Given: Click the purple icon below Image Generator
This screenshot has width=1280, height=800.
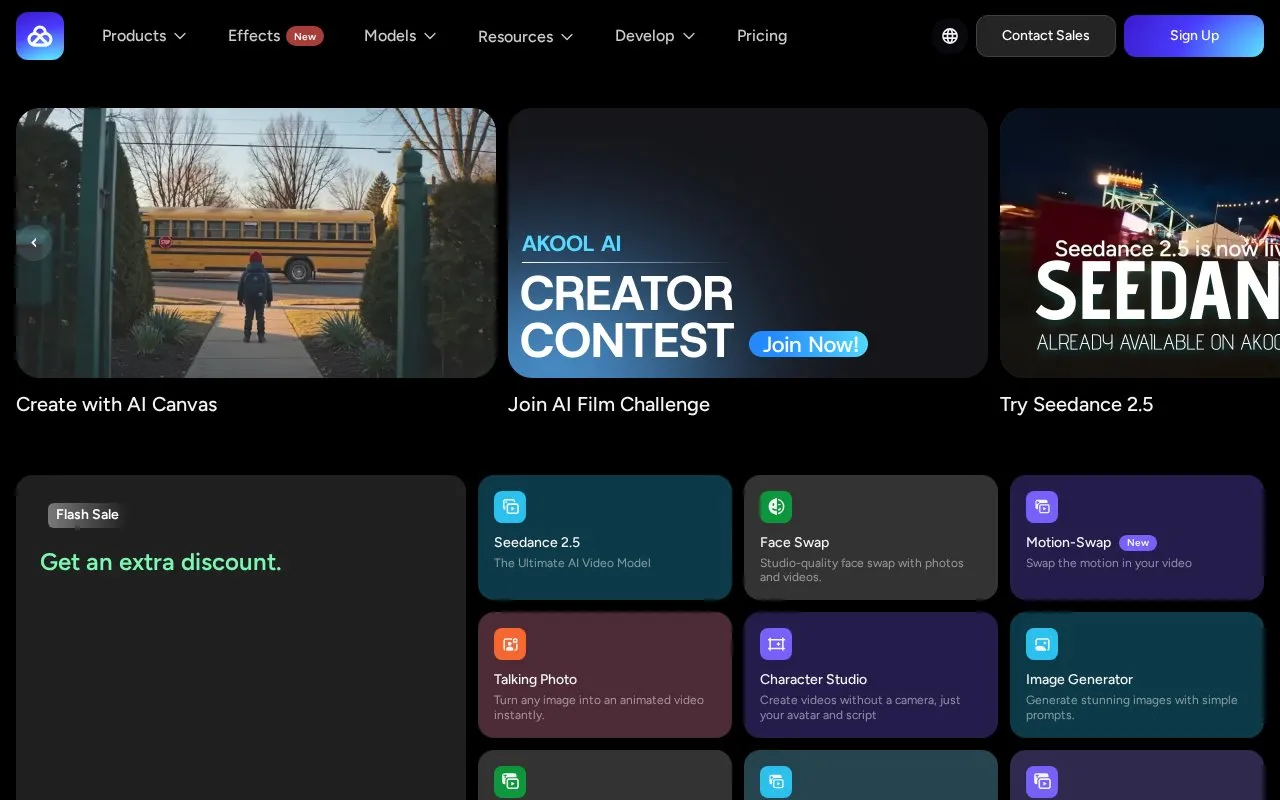Looking at the screenshot, I should click(1042, 782).
